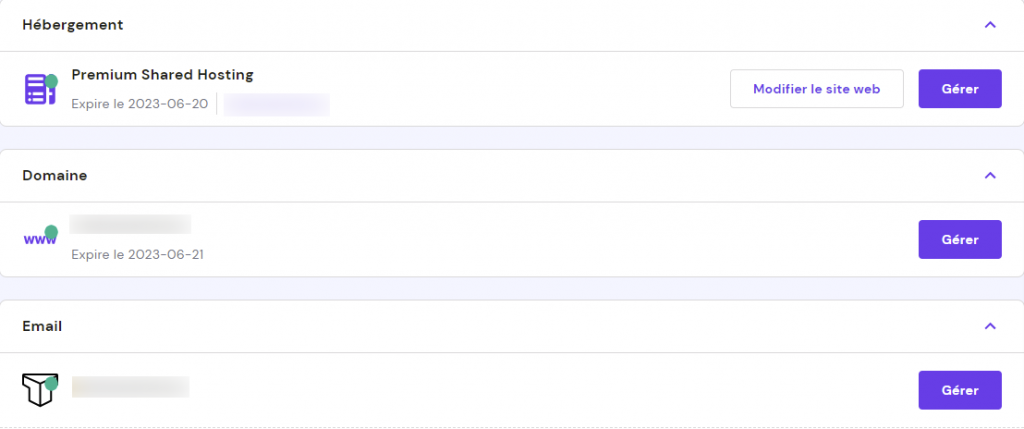The image size is (1024, 429).
Task: Click the Email section header
Action: coord(43,326)
